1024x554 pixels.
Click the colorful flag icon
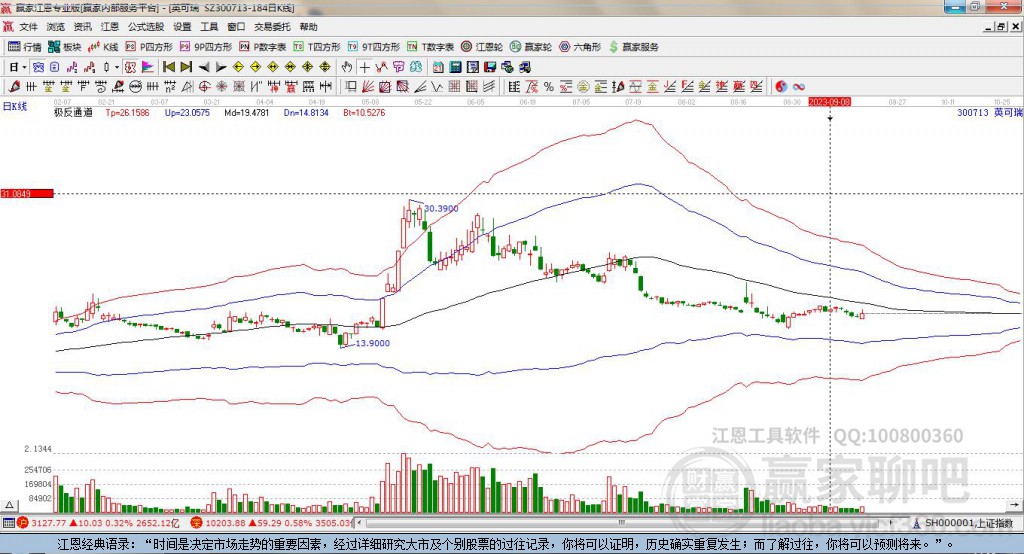coord(148,67)
